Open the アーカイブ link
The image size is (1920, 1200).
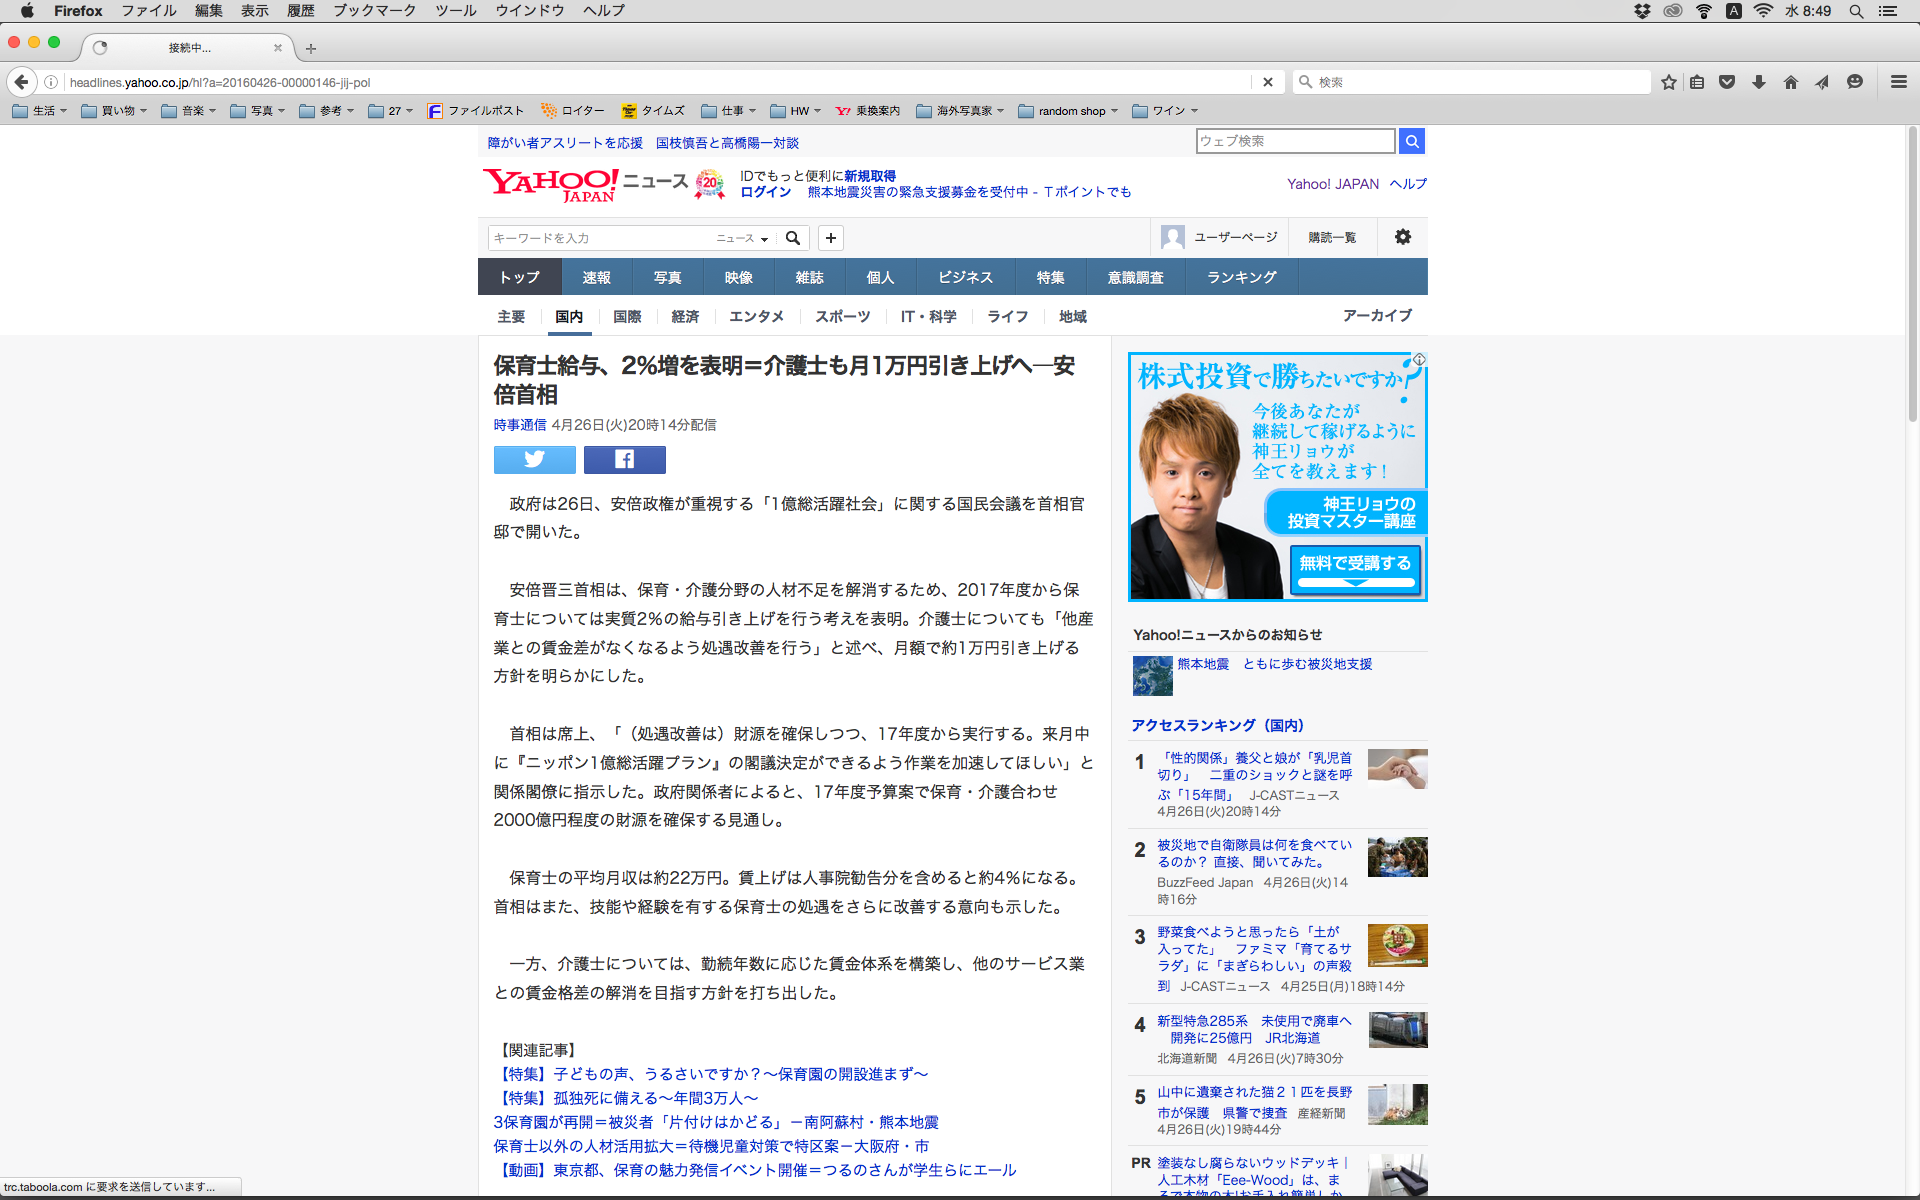1377,315
